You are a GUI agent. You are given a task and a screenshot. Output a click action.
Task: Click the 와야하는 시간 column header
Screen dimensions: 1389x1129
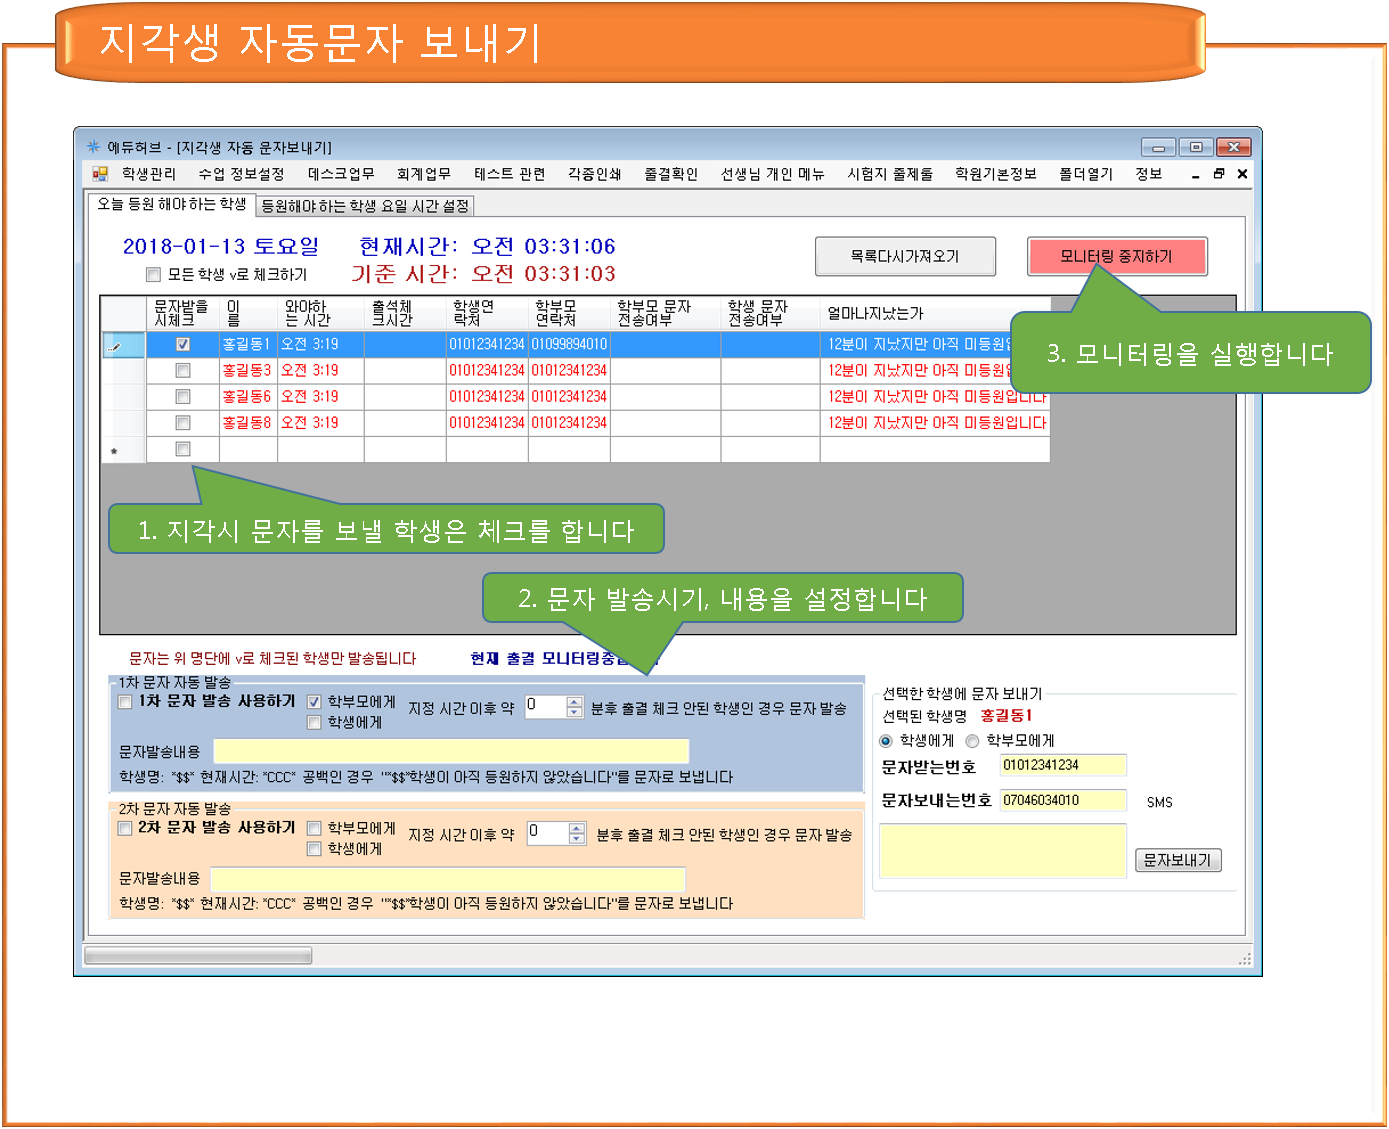pyautogui.click(x=320, y=313)
